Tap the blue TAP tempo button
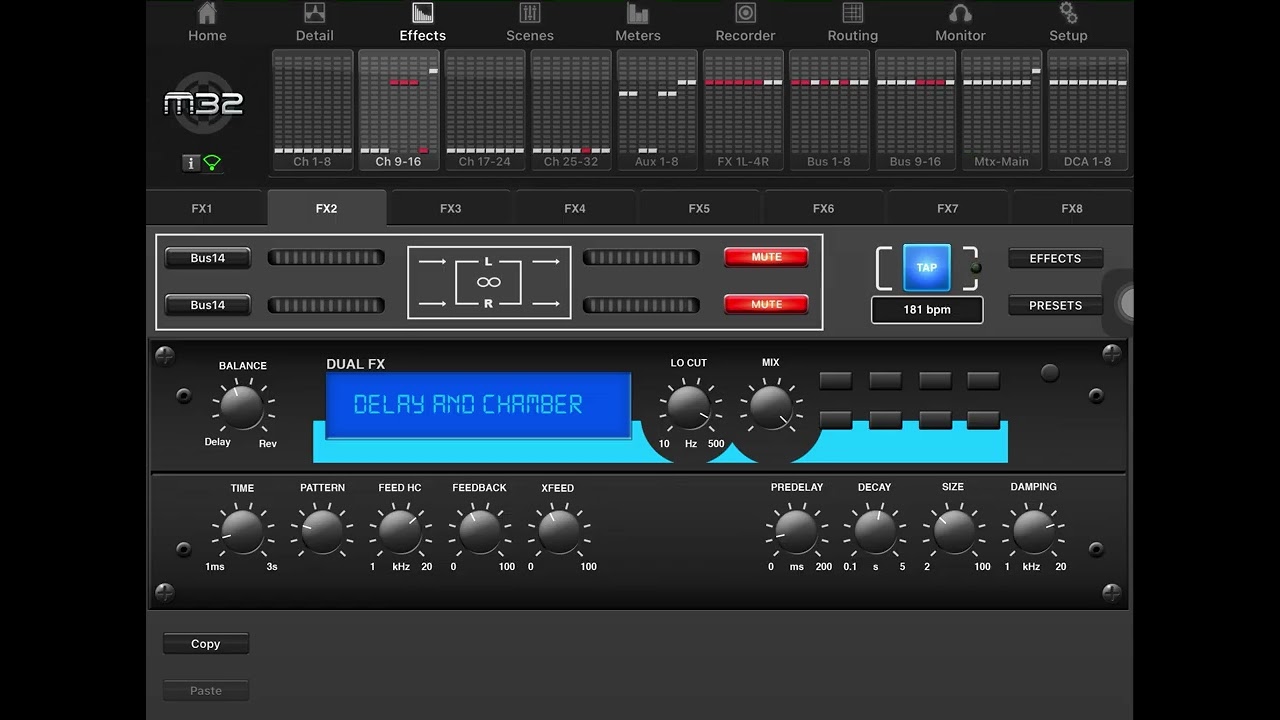Image resolution: width=1280 pixels, height=720 pixels. [926, 267]
